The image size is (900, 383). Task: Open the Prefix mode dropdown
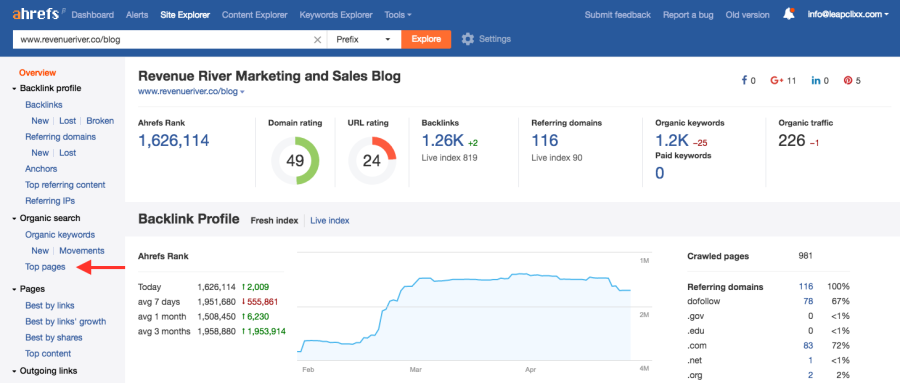pyautogui.click(x=364, y=40)
